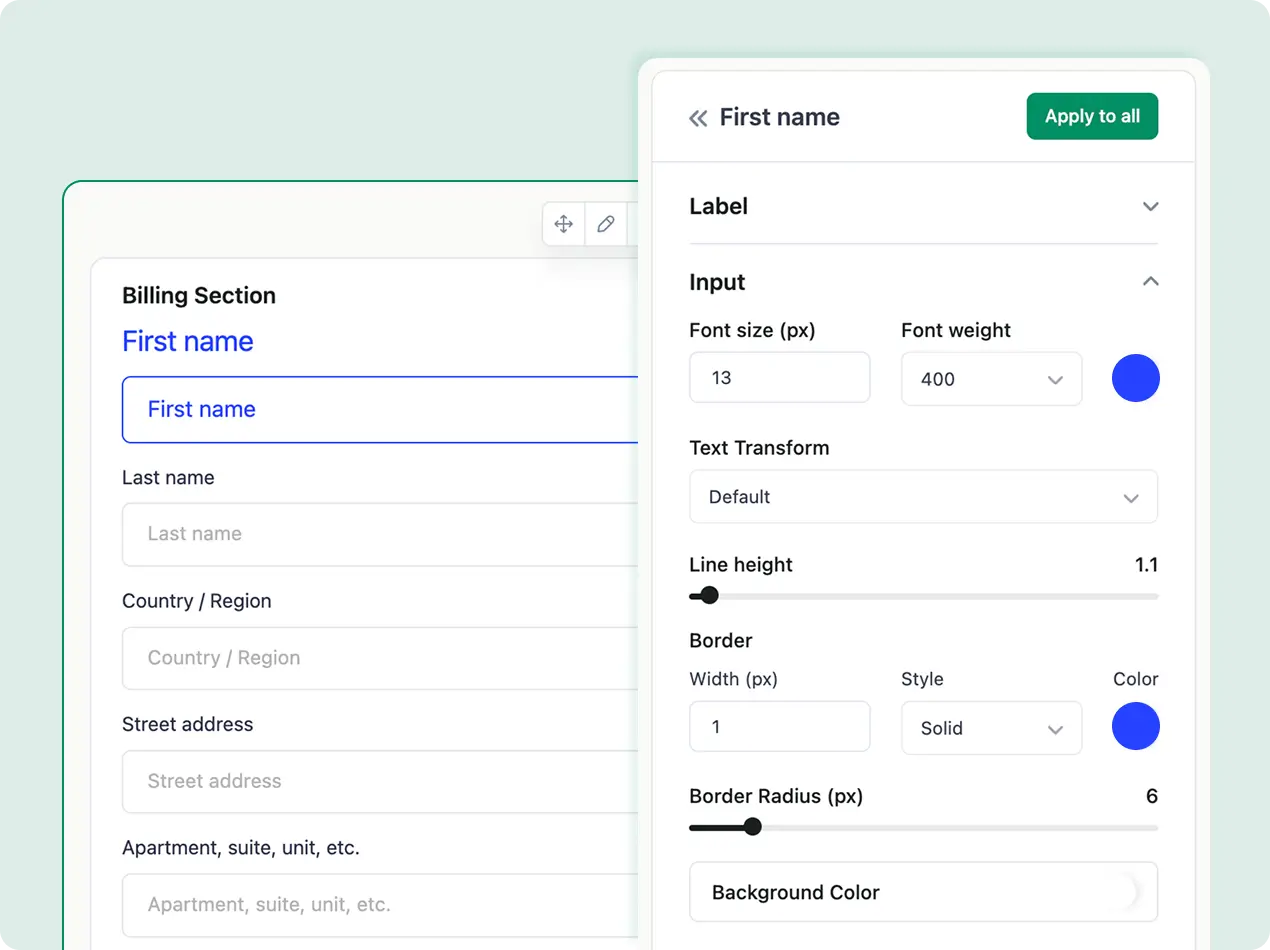Image resolution: width=1270 pixels, height=950 pixels.
Task: Open the Font weight dropdown
Action: [991, 379]
